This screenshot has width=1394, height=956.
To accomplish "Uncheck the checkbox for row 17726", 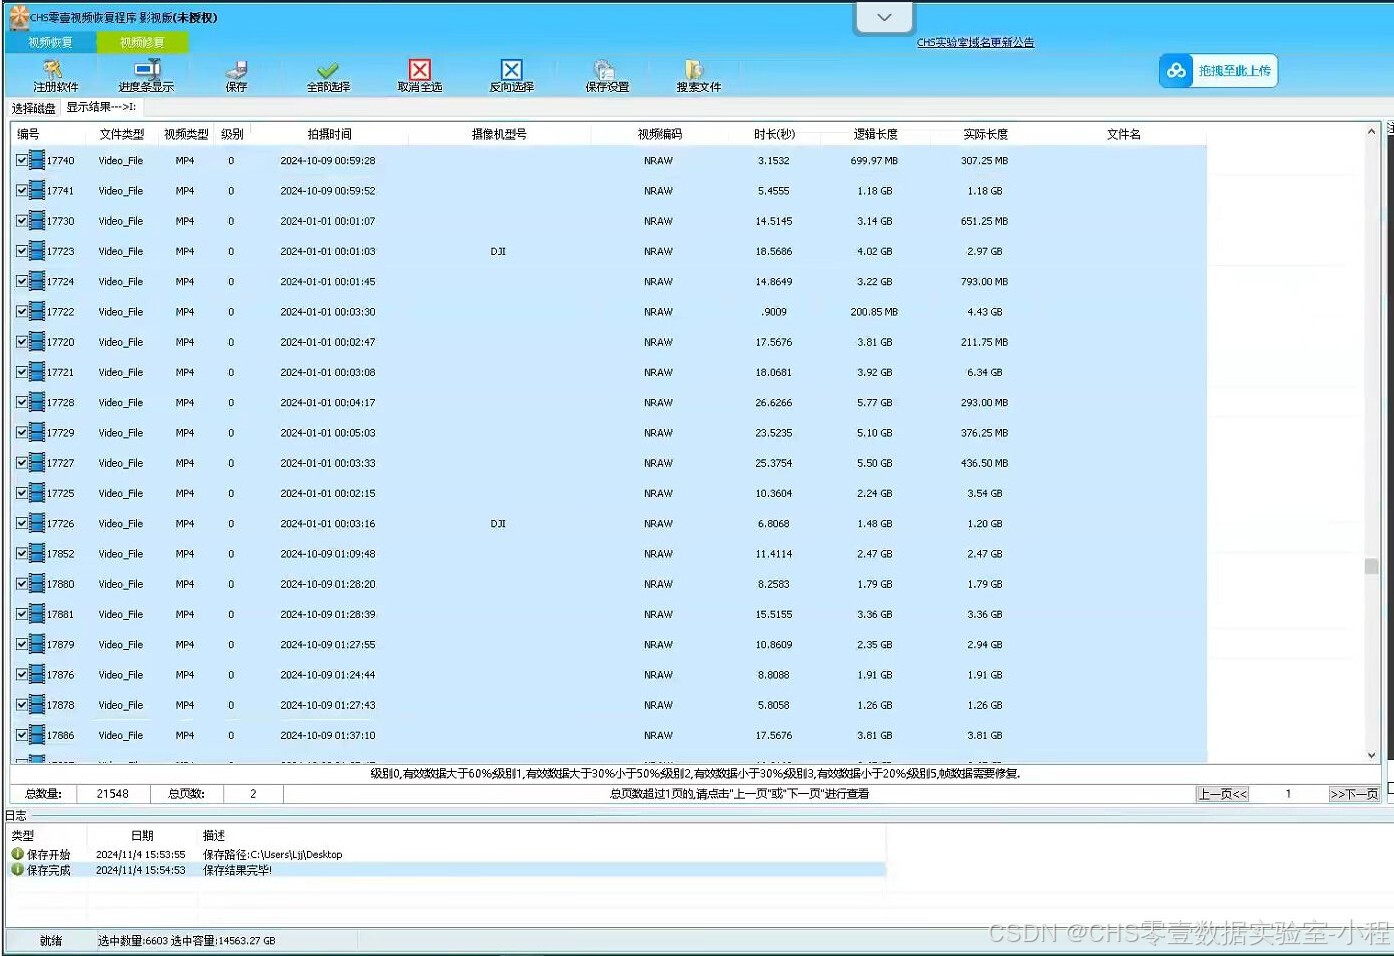I will click(x=22, y=523).
